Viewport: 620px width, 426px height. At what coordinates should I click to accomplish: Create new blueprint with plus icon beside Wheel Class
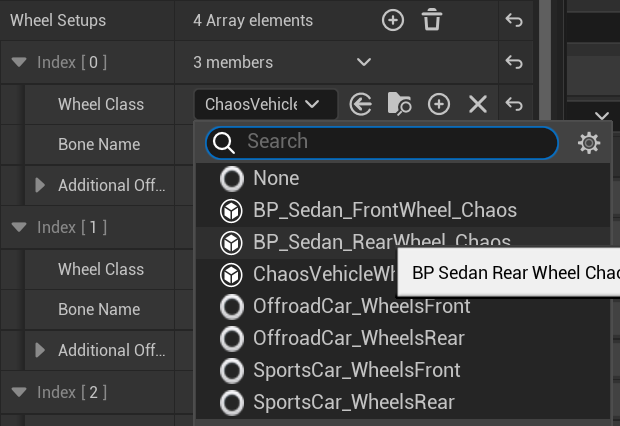click(x=438, y=104)
